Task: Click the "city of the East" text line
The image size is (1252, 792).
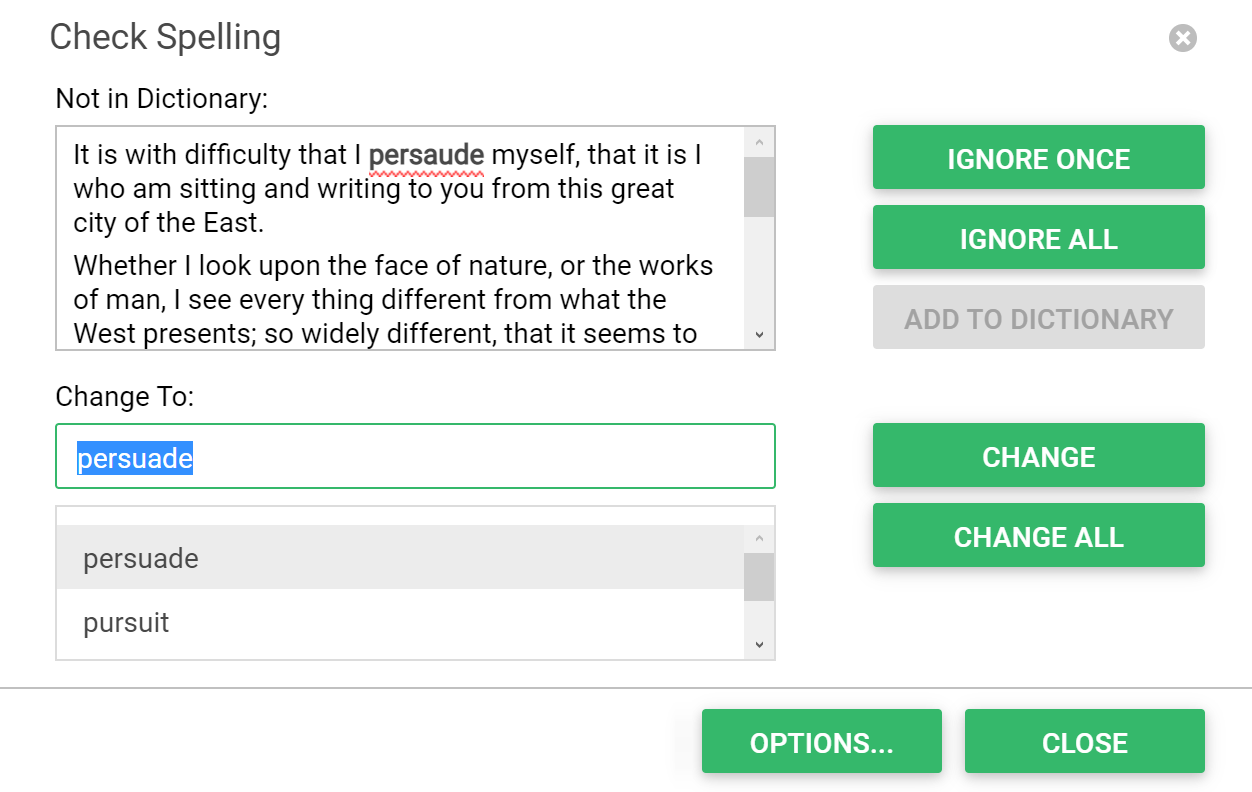Action: point(168,222)
